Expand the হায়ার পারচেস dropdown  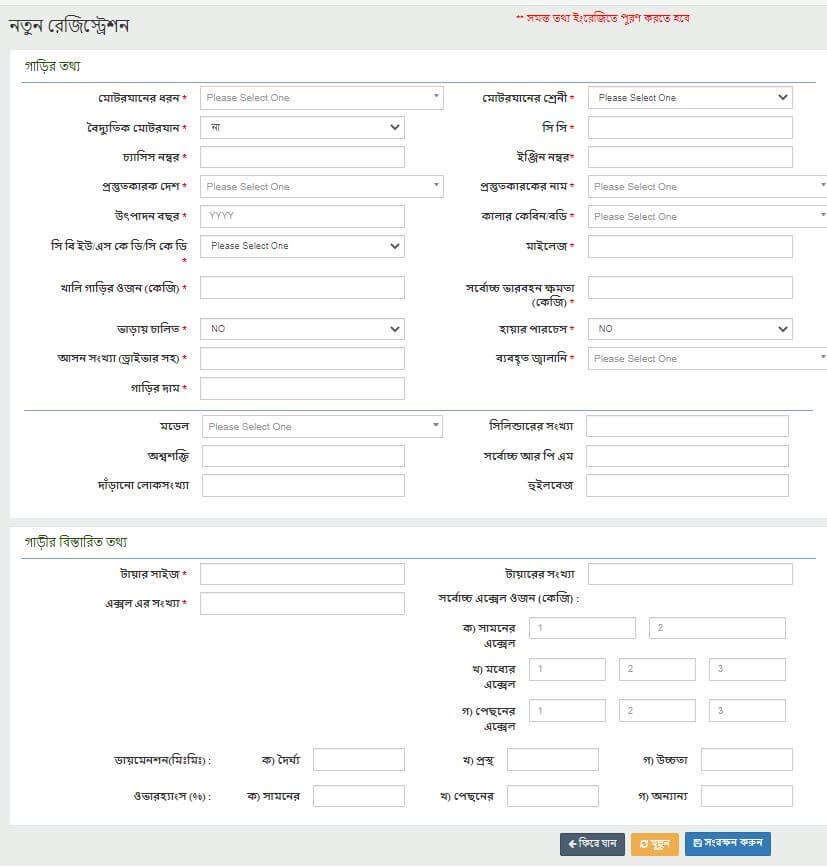(690, 329)
